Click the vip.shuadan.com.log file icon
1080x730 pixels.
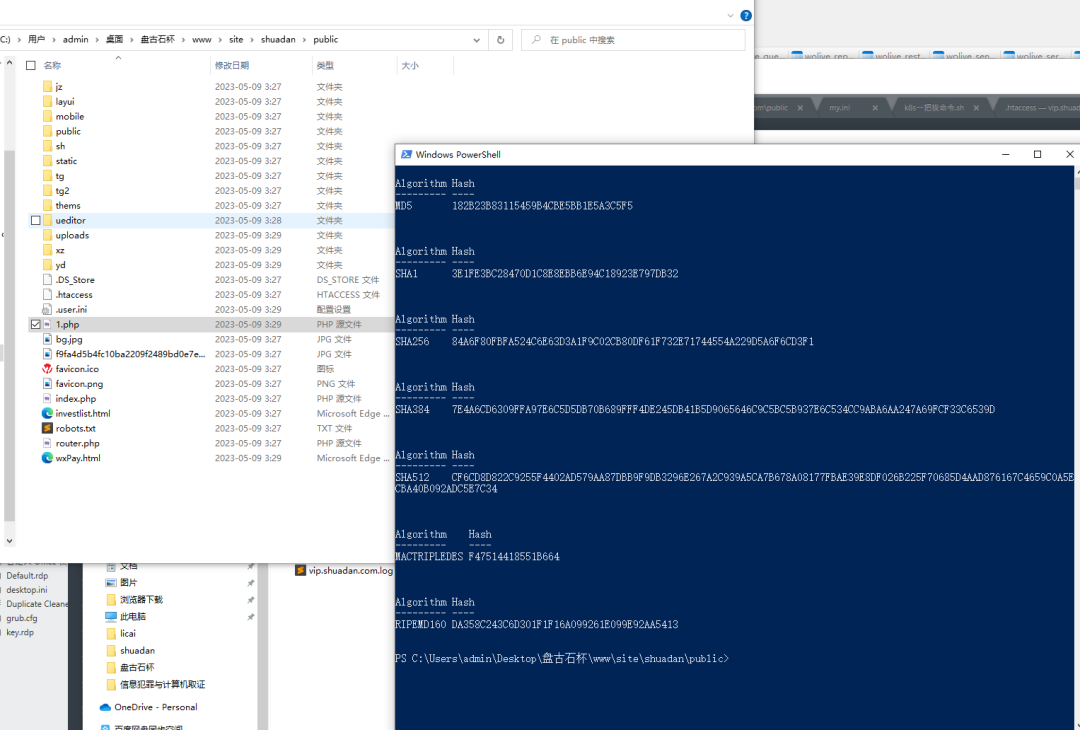(x=300, y=570)
